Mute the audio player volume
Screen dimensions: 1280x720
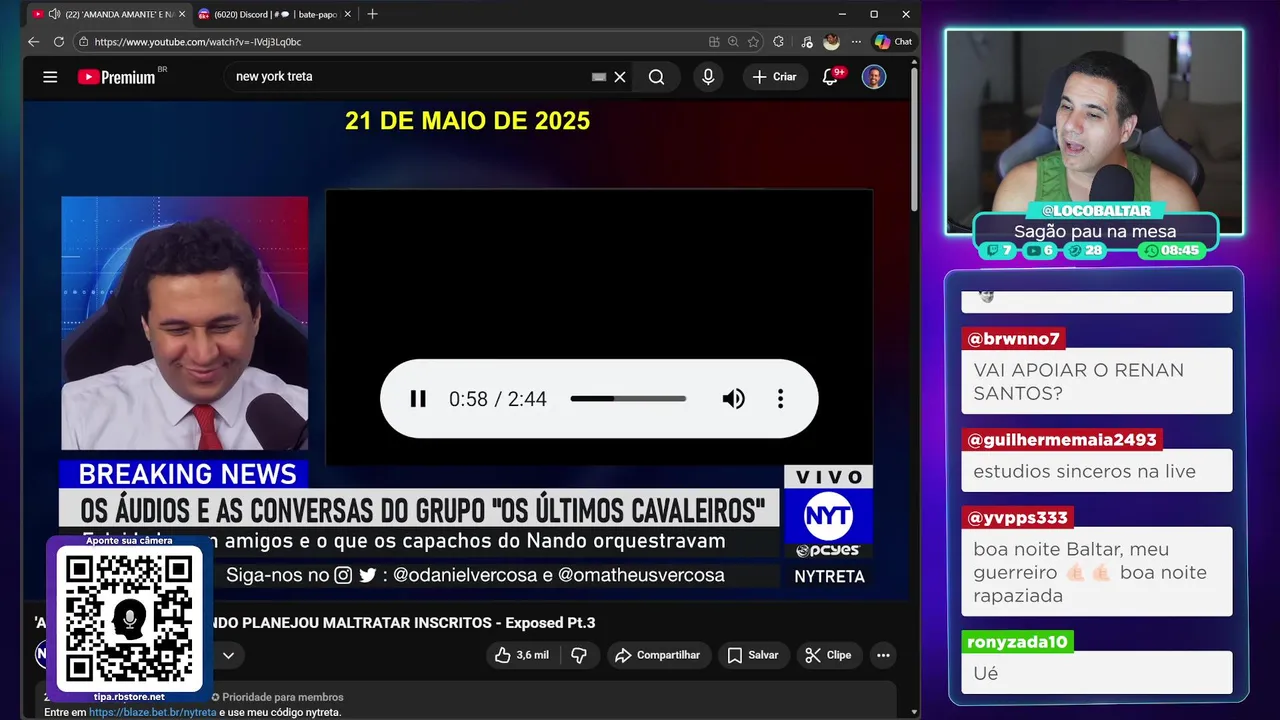(733, 399)
